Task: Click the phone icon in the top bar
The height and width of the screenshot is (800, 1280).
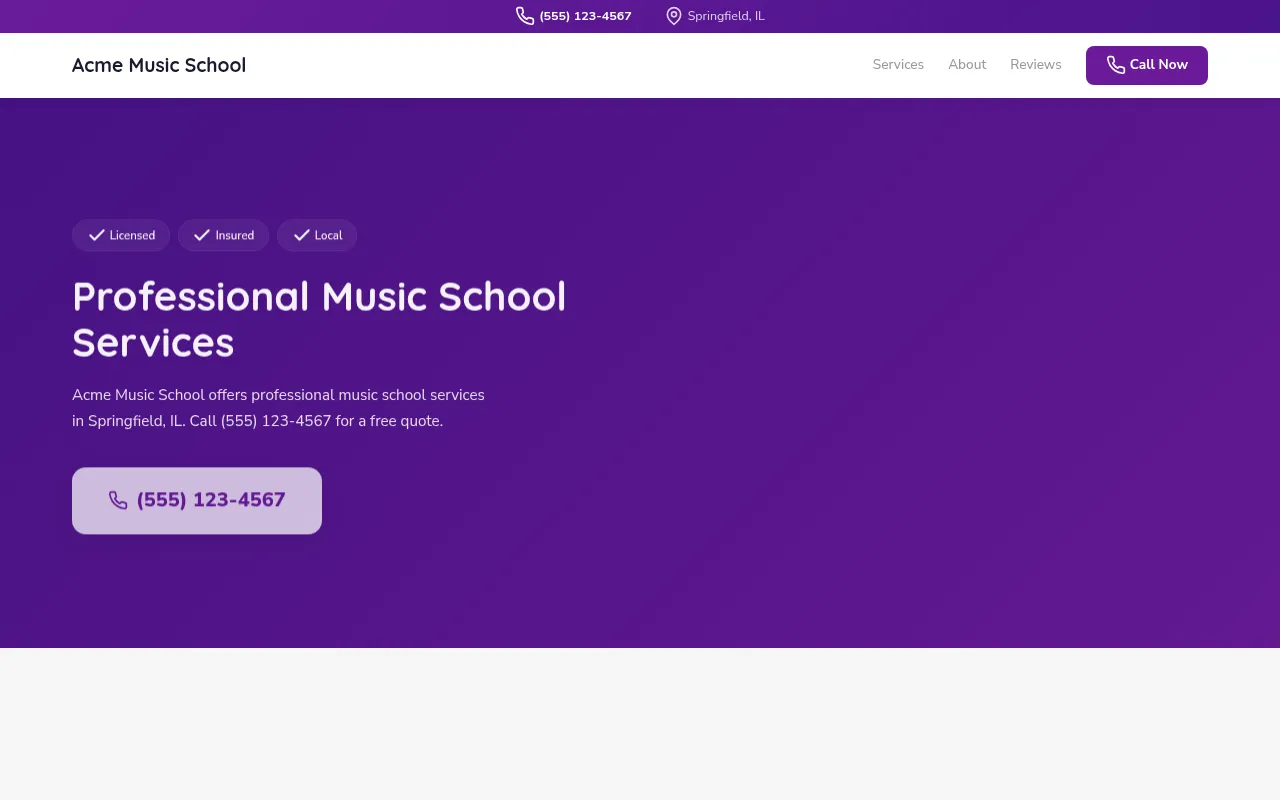Action: (x=524, y=15)
